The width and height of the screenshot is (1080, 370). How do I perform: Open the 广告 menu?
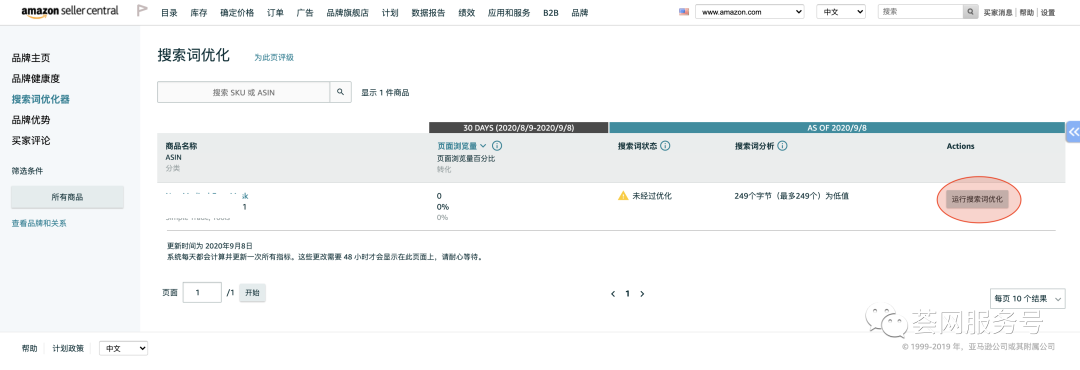pos(305,12)
